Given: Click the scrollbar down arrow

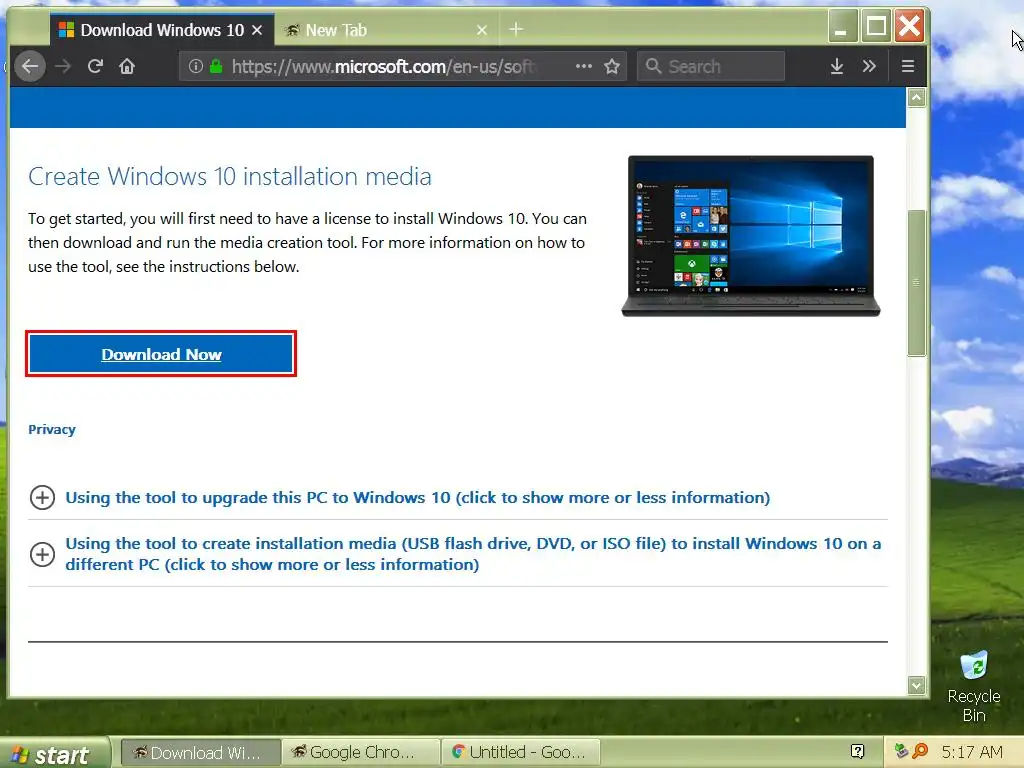Looking at the screenshot, I should [917, 685].
